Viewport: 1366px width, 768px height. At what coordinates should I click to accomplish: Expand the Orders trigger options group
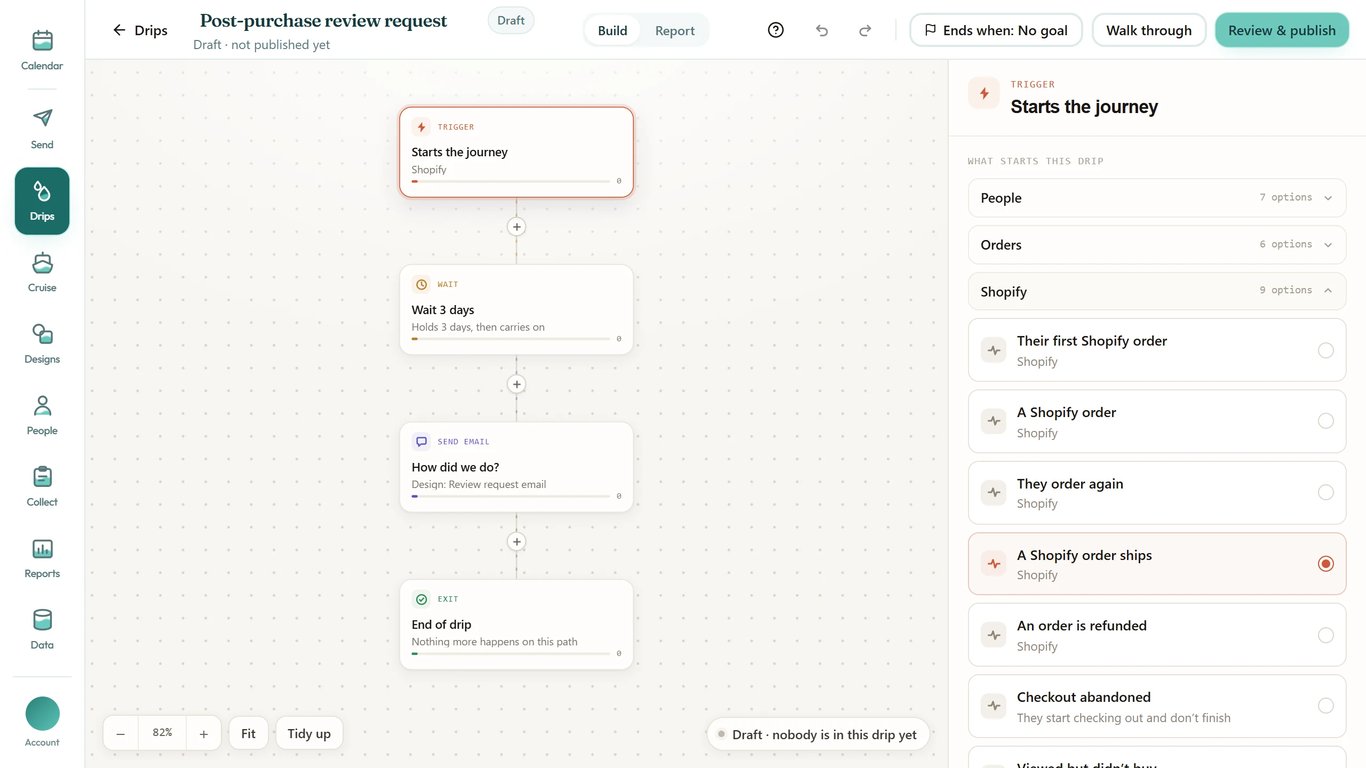click(1157, 245)
